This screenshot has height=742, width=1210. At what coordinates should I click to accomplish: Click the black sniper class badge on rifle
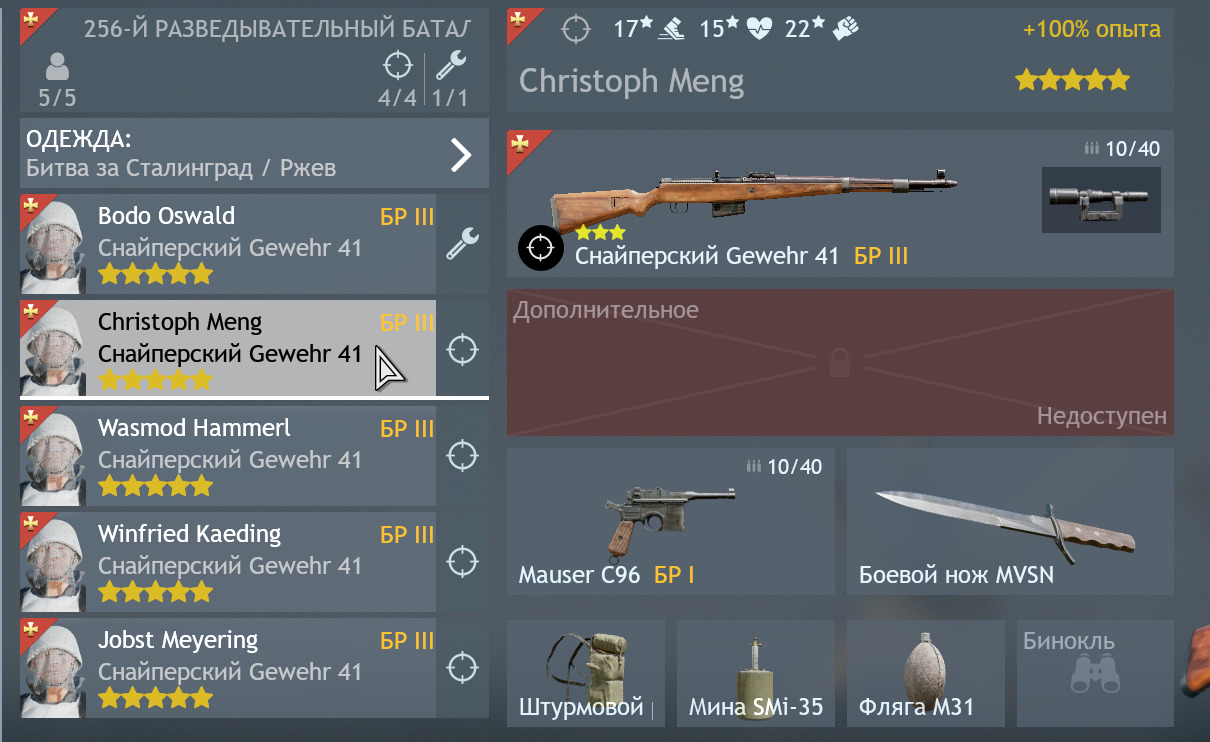[540, 247]
